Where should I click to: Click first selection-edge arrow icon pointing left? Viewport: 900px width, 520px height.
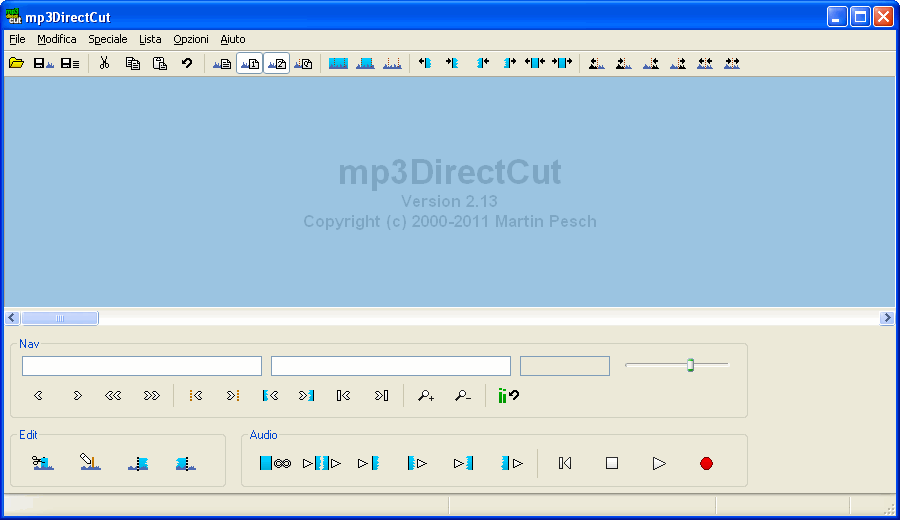[425, 63]
